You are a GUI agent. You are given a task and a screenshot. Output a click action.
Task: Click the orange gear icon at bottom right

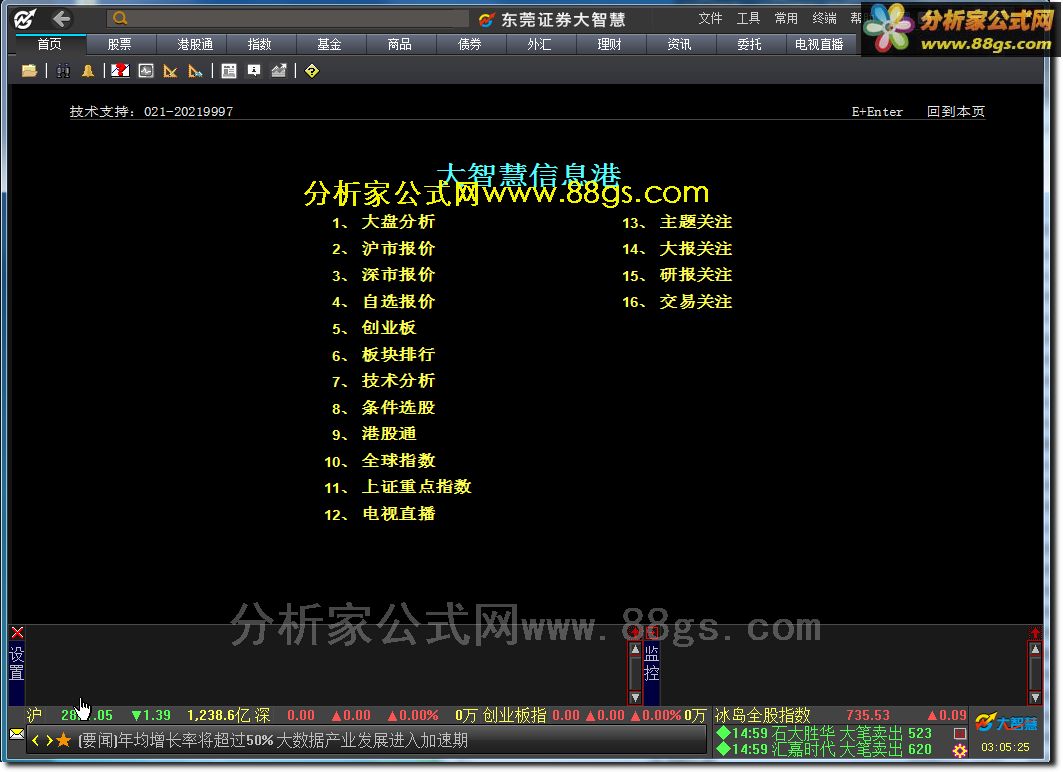coord(960,750)
